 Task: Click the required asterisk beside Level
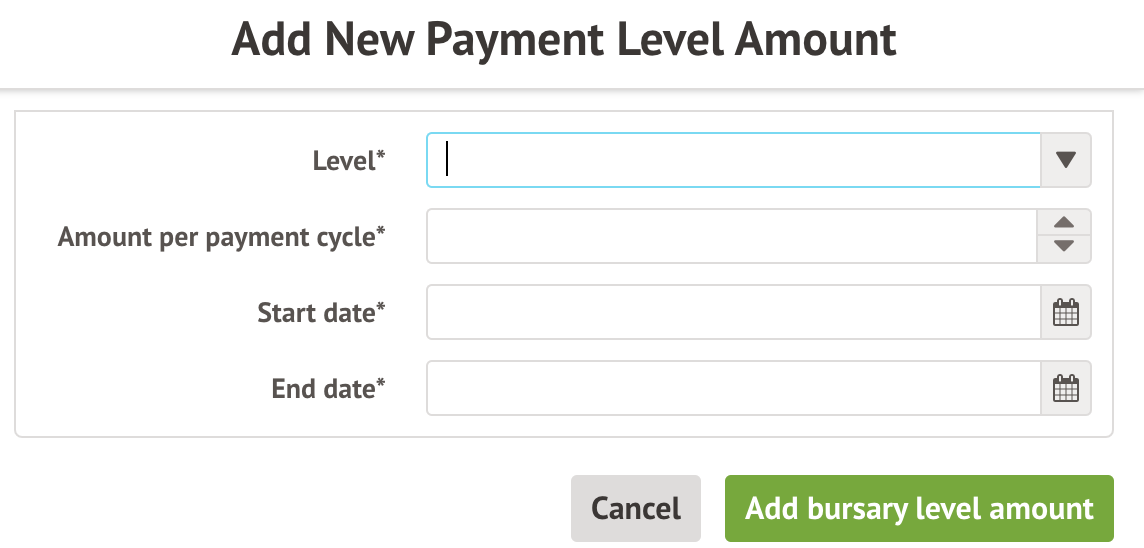click(x=381, y=157)
